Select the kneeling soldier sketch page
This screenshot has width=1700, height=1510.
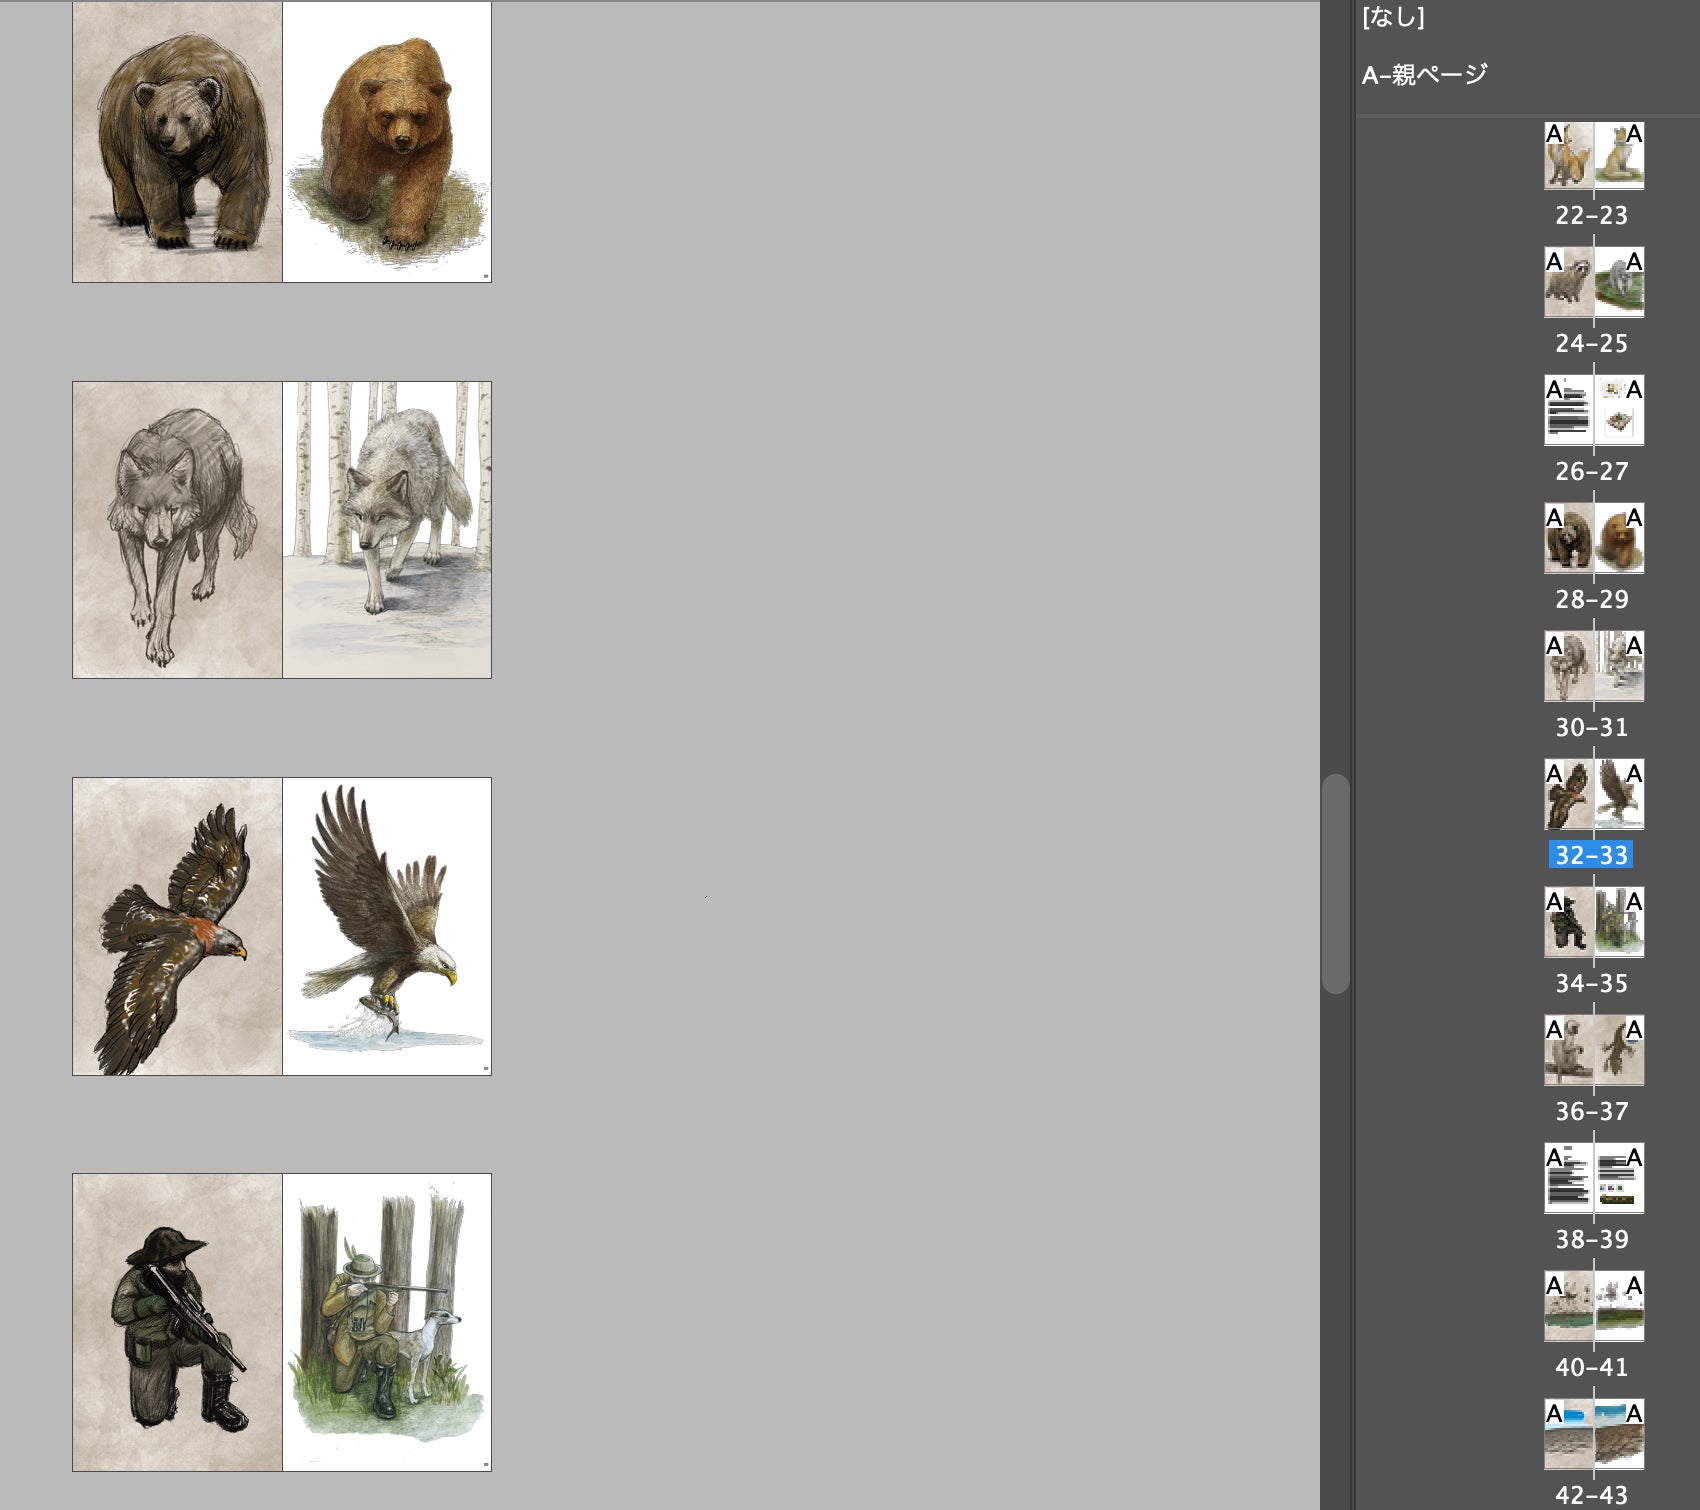(177, 1322)
